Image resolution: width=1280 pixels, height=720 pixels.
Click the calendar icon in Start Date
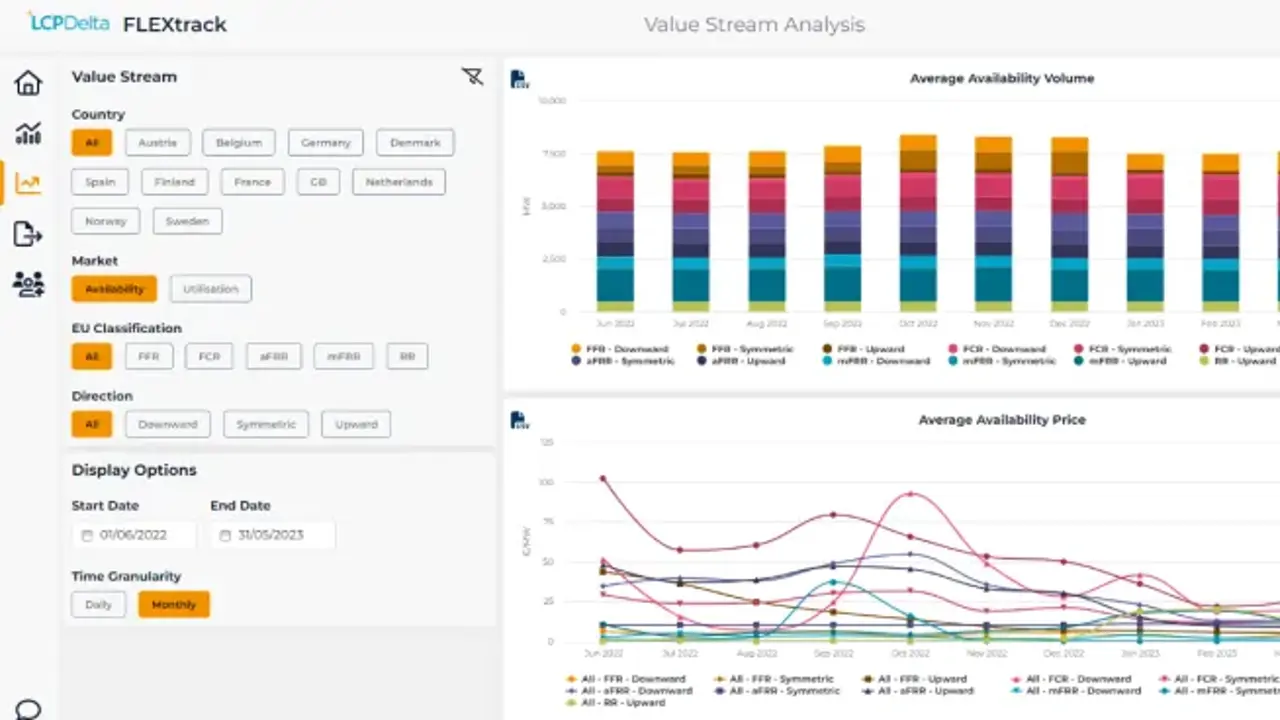[87, 535]
